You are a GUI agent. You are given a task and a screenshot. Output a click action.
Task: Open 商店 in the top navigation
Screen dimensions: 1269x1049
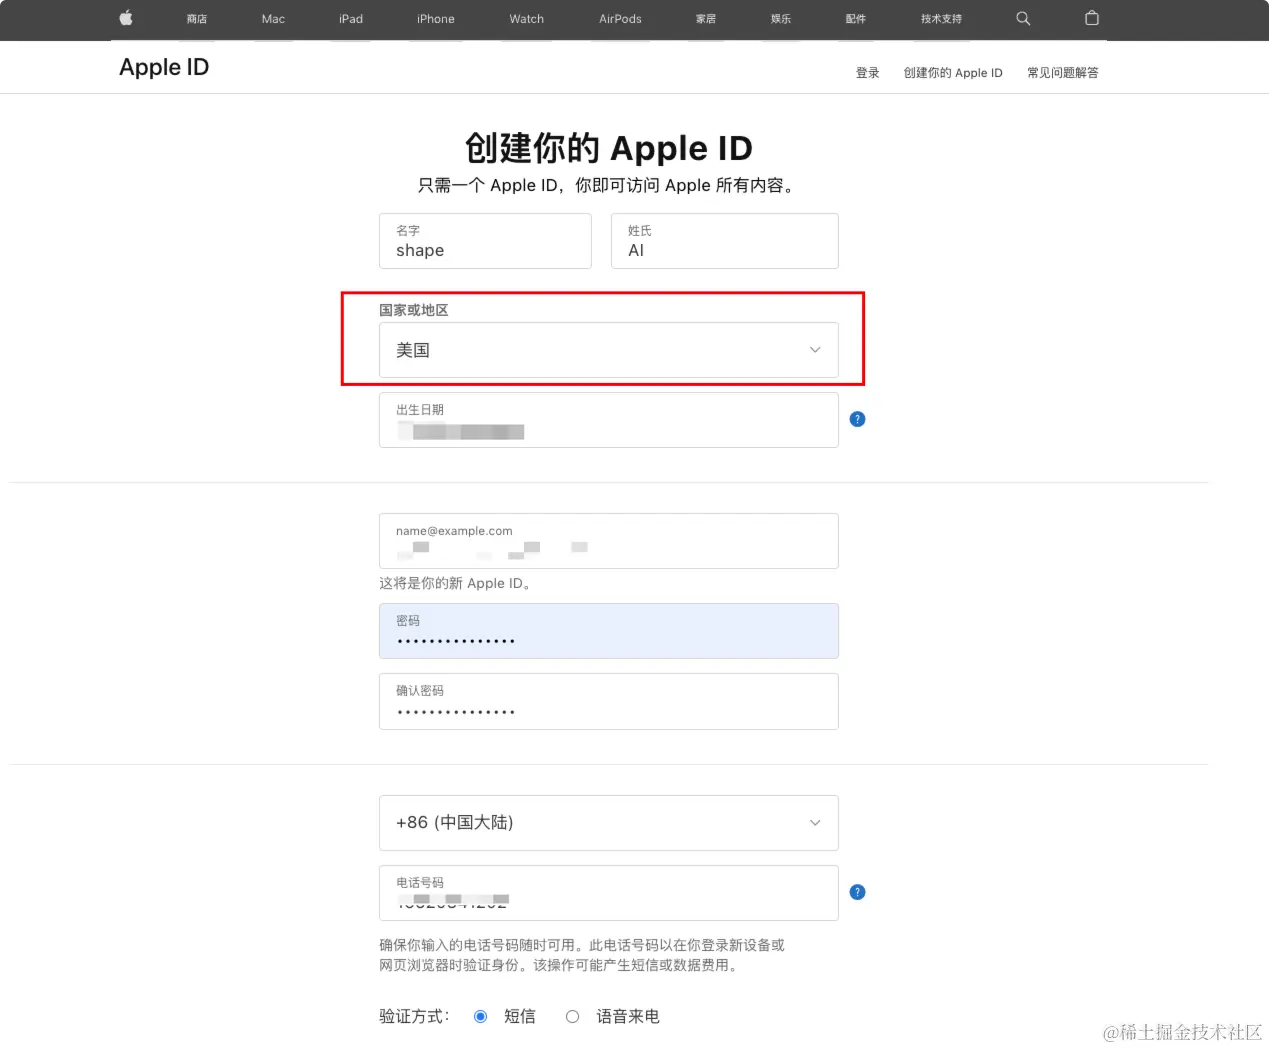[x=197, y=19]
